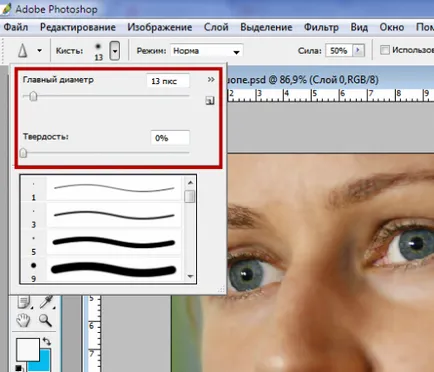Click the Главный диаметр value field

tap(168, 81)
